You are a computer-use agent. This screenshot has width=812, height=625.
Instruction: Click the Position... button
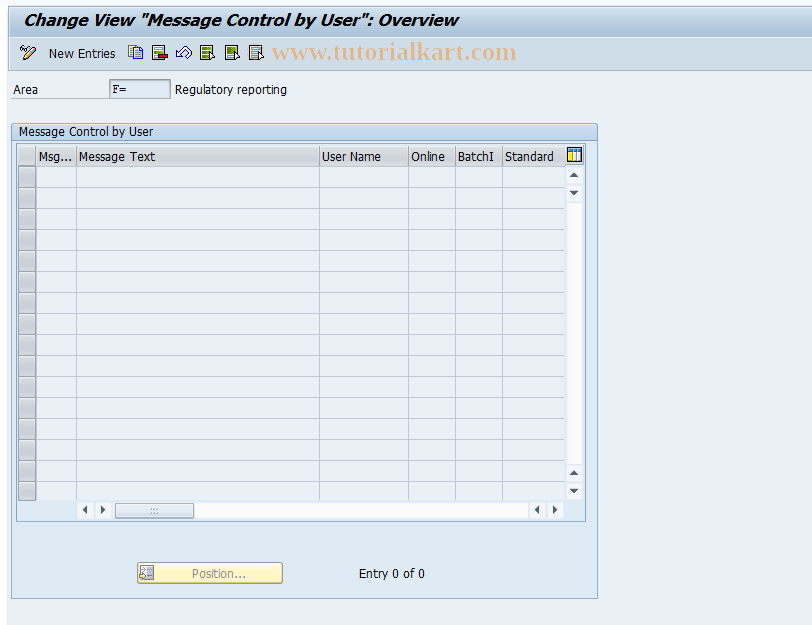(210, 573)
